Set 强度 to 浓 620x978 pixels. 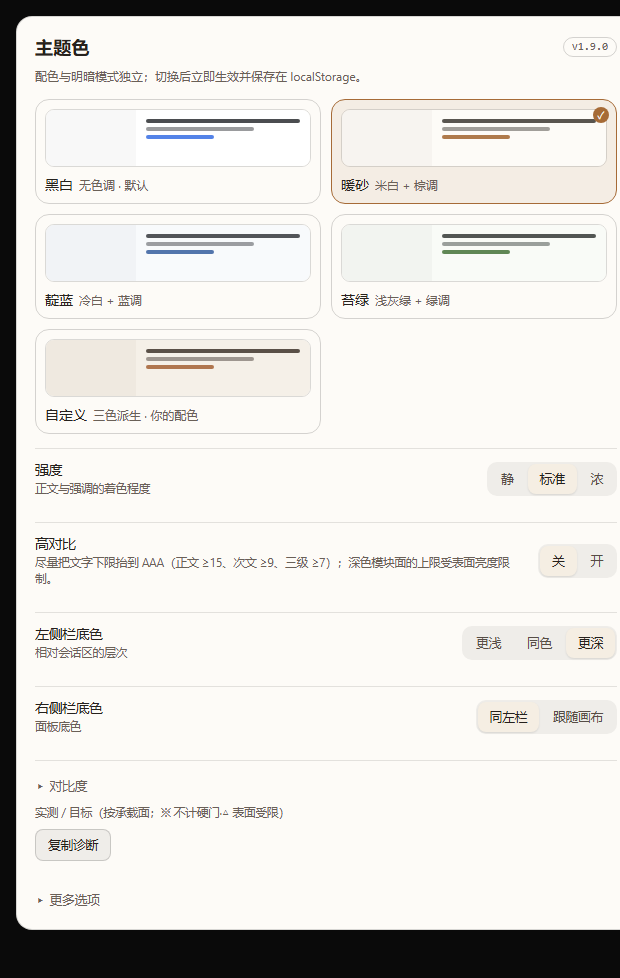597,479
